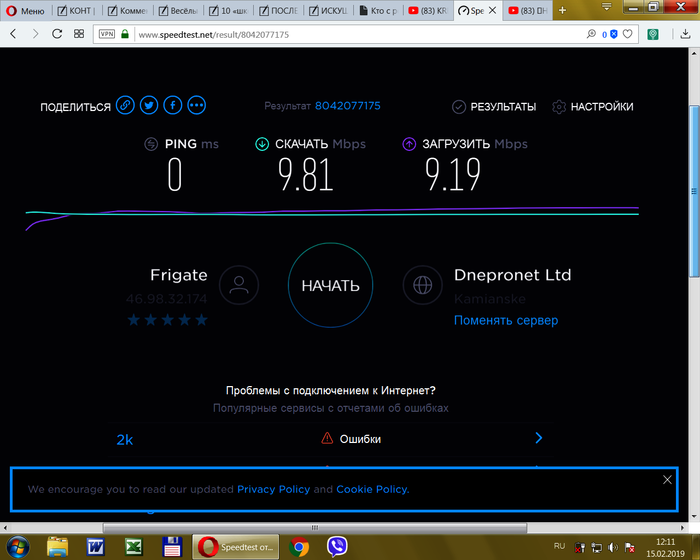Go forward to next page
The image size is (700, 560).
click(x=35, y=34)
